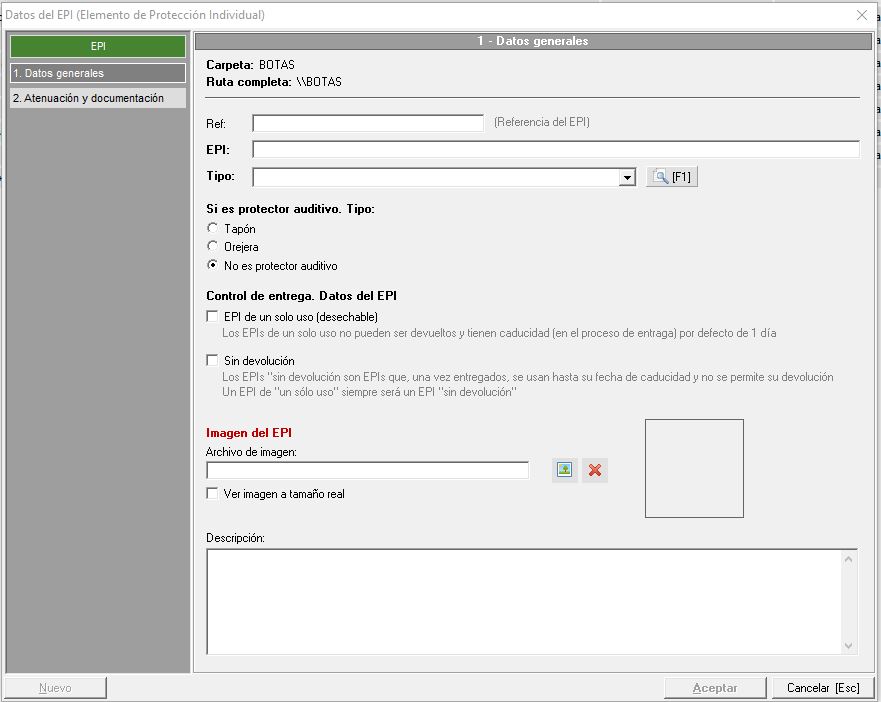This screenshot has height=702, width=881.
Task: Select the Tapón radio button
Action: pos(212,229)
